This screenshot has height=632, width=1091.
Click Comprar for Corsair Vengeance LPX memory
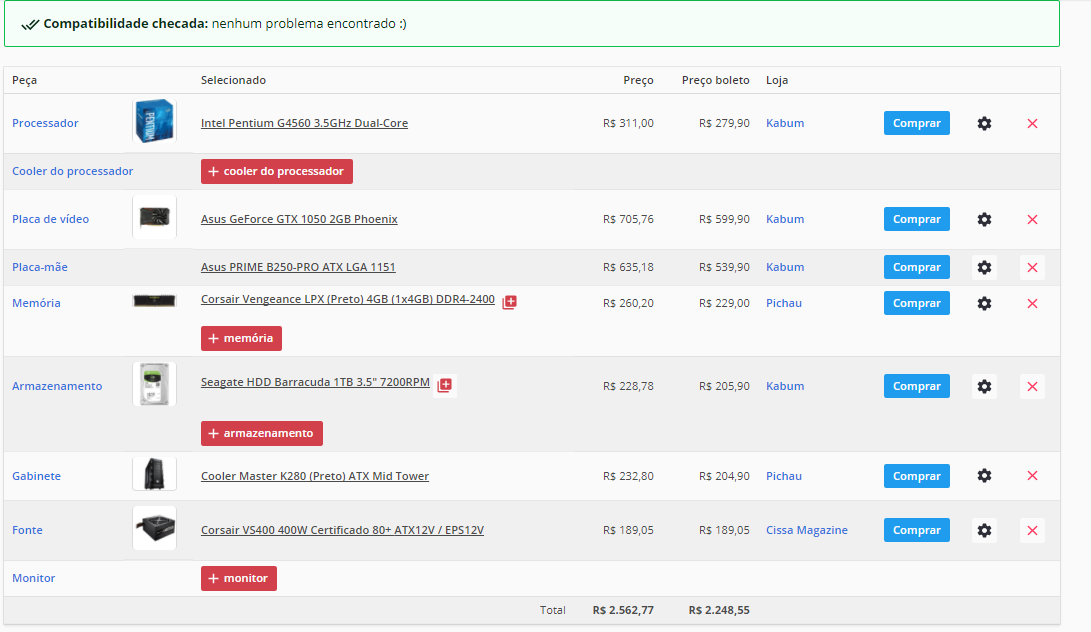tap(916, 303)
